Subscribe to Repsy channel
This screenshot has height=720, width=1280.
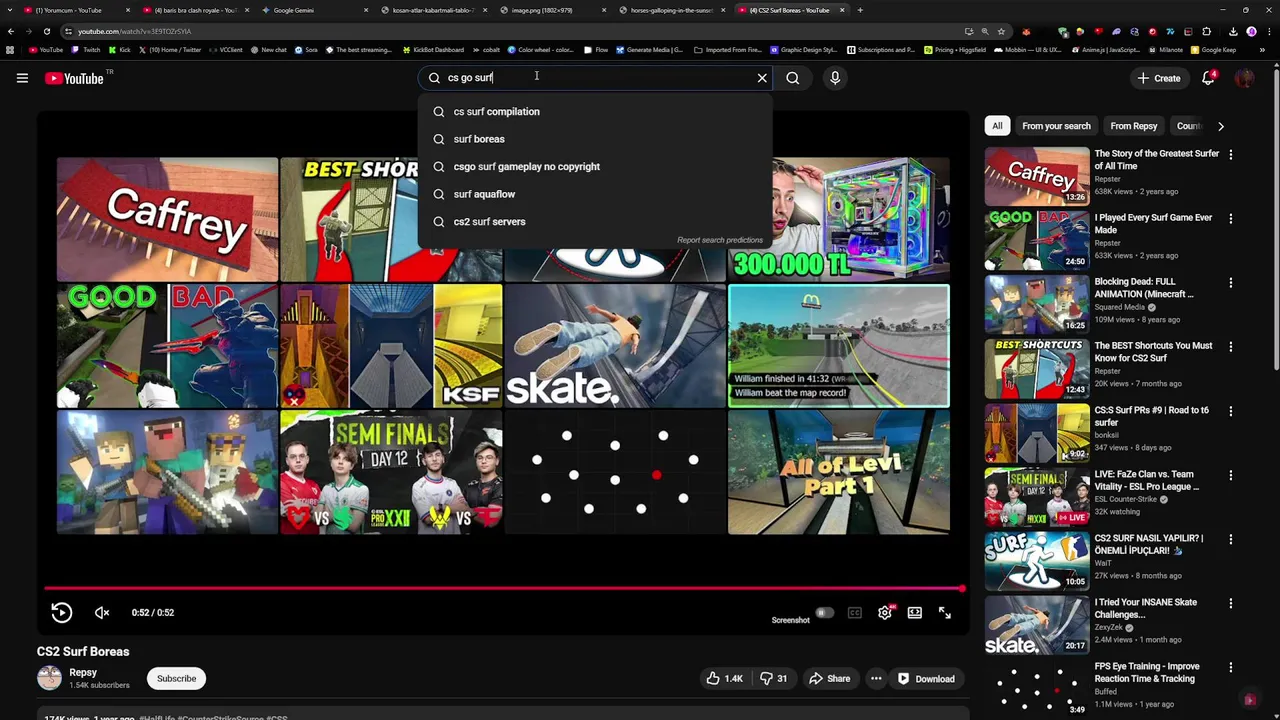pos(176,679)
